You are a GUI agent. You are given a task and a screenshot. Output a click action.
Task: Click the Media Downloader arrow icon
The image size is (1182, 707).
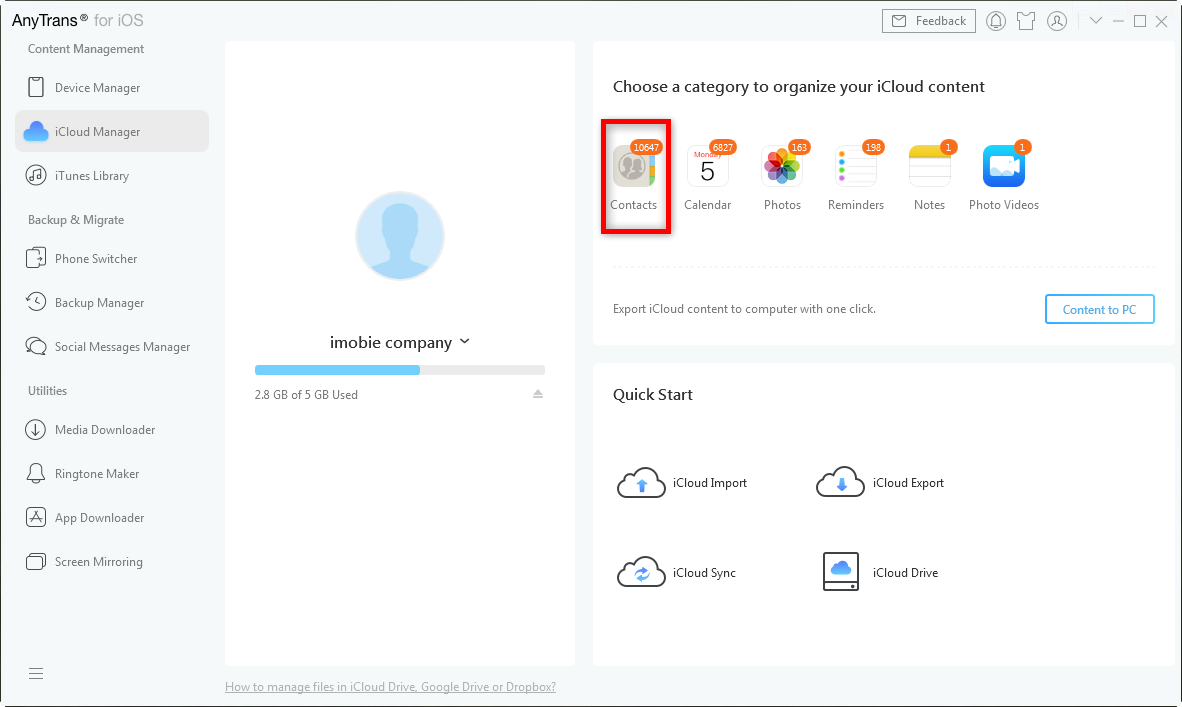pyautogui.click(x=35, y=430)
